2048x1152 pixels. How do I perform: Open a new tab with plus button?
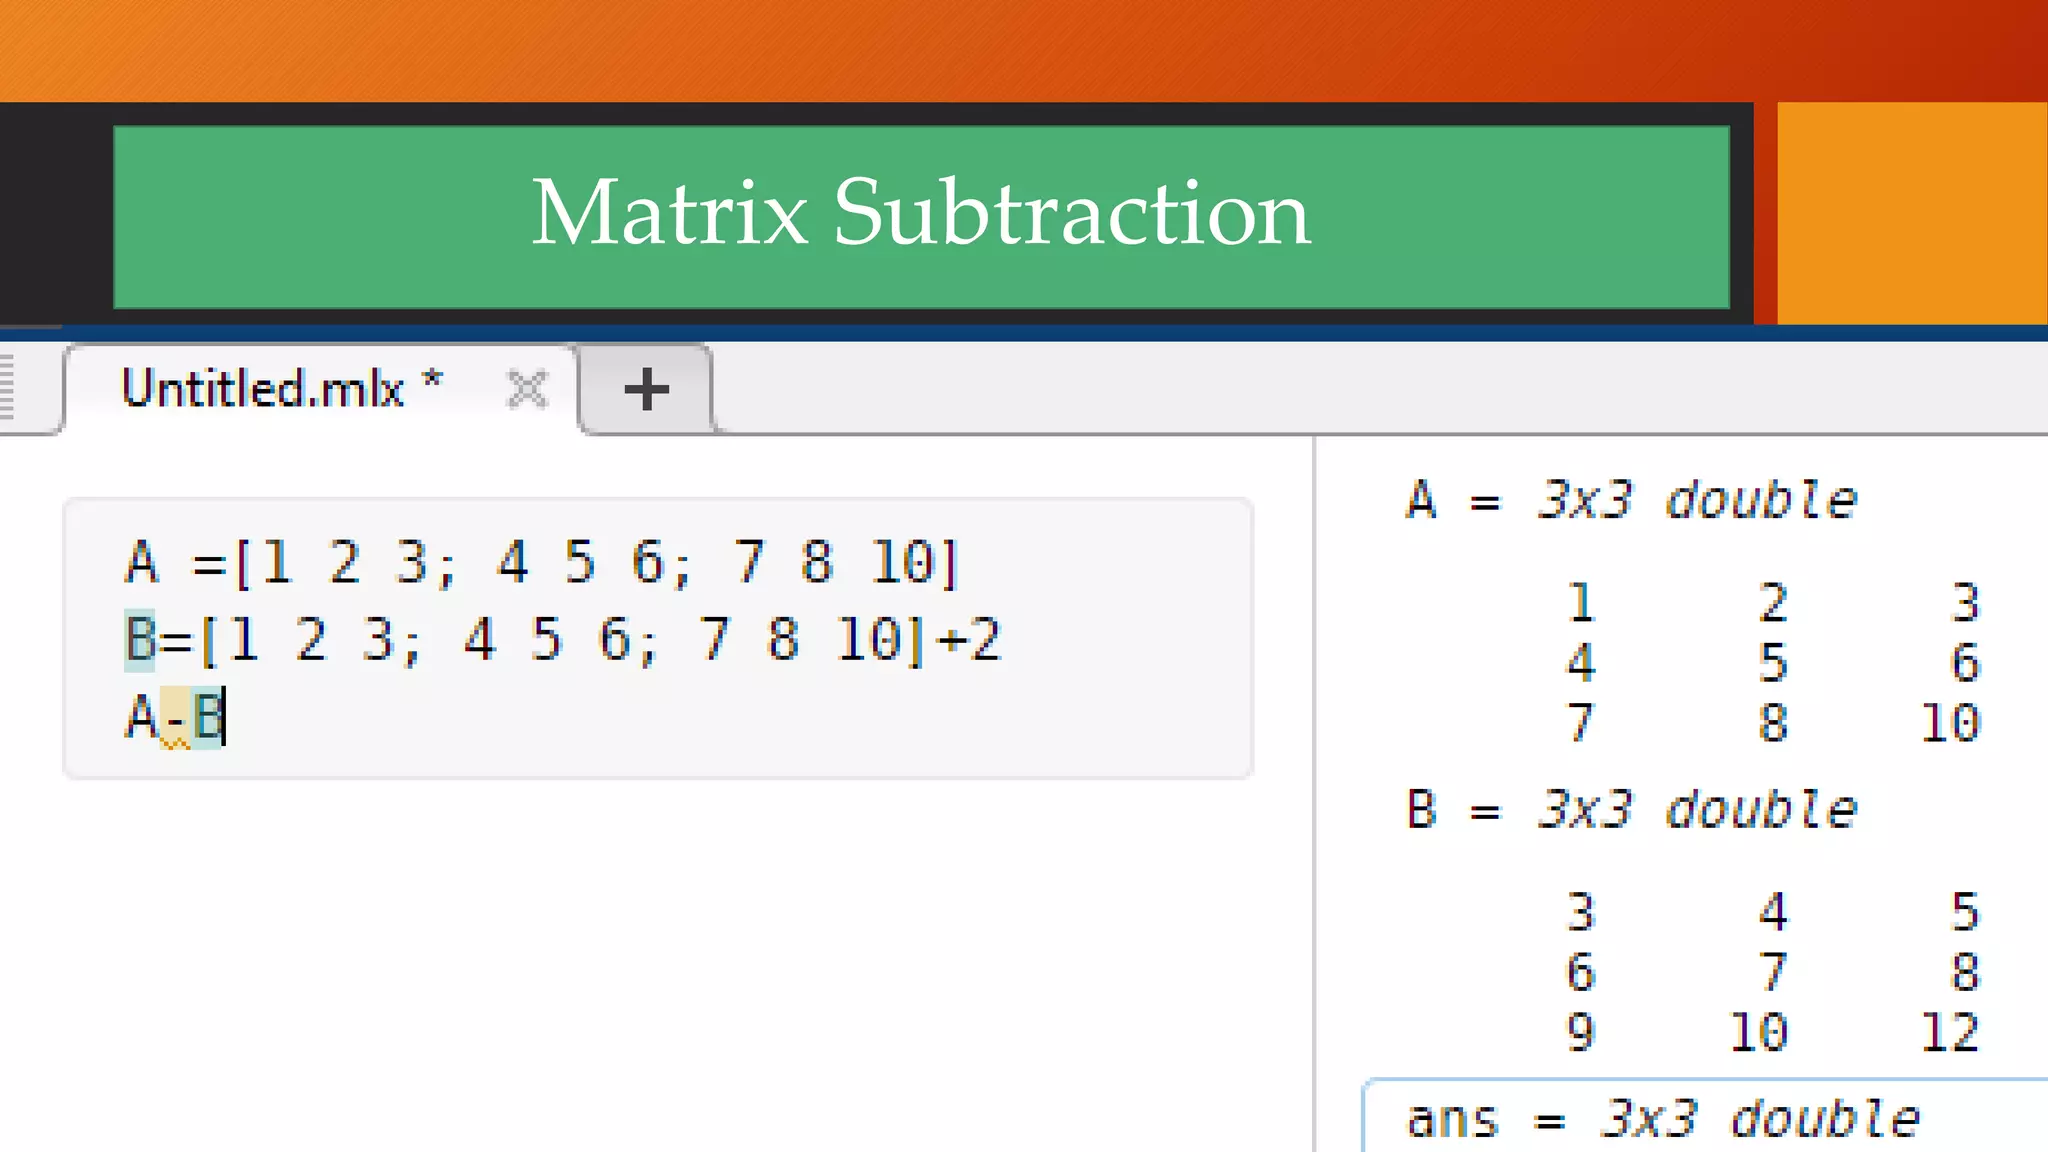(646, 389)
